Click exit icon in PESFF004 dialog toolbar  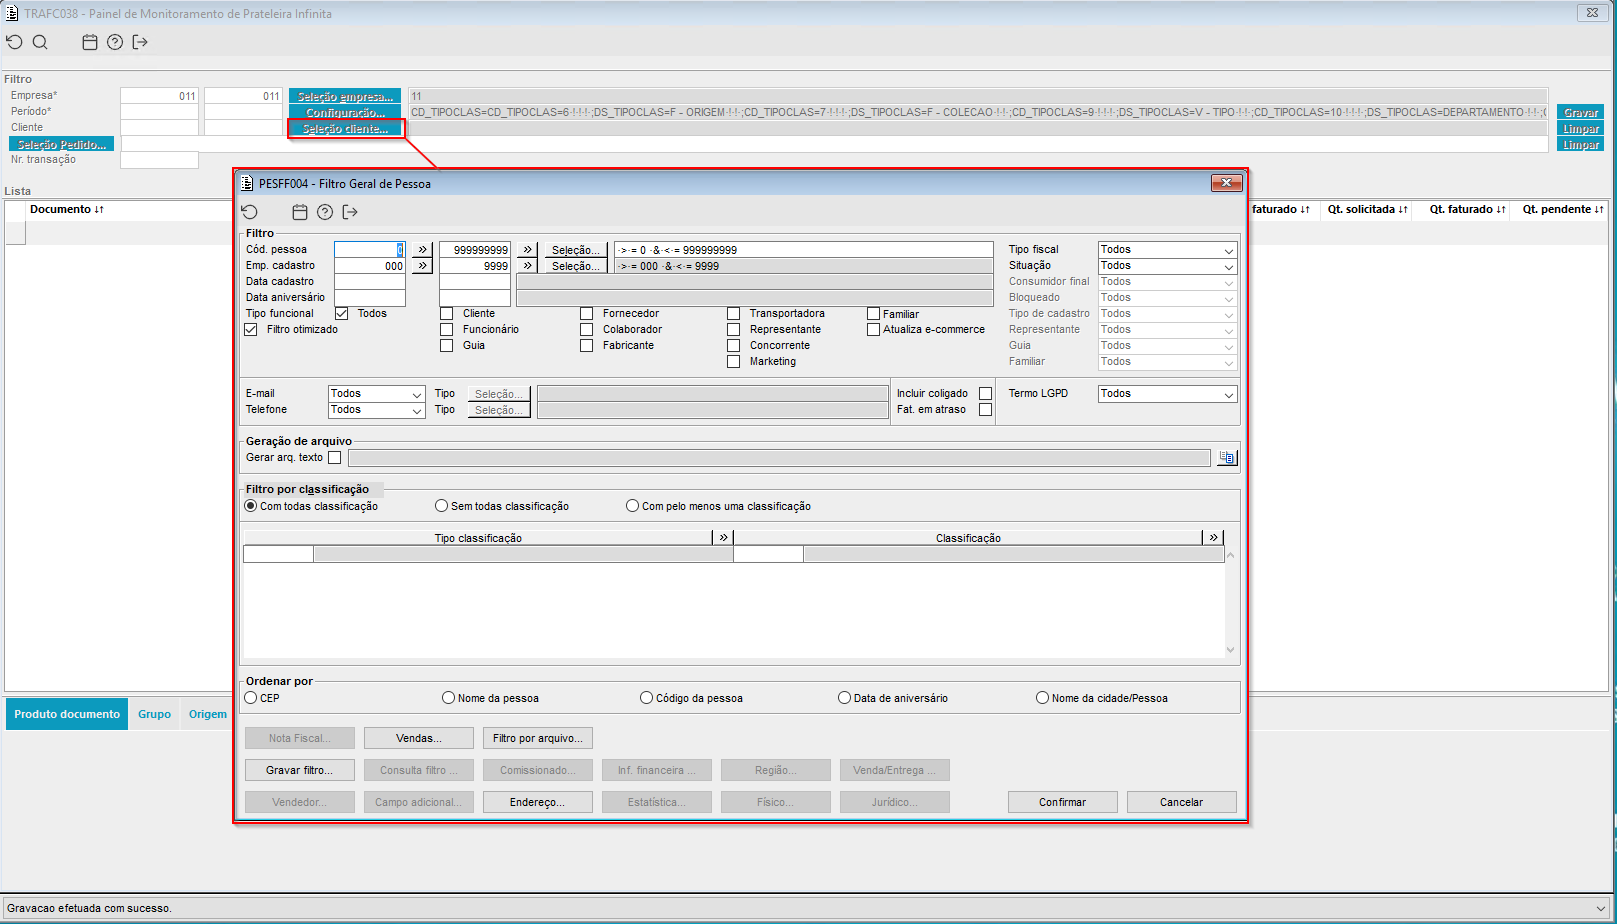click(350, 212)
